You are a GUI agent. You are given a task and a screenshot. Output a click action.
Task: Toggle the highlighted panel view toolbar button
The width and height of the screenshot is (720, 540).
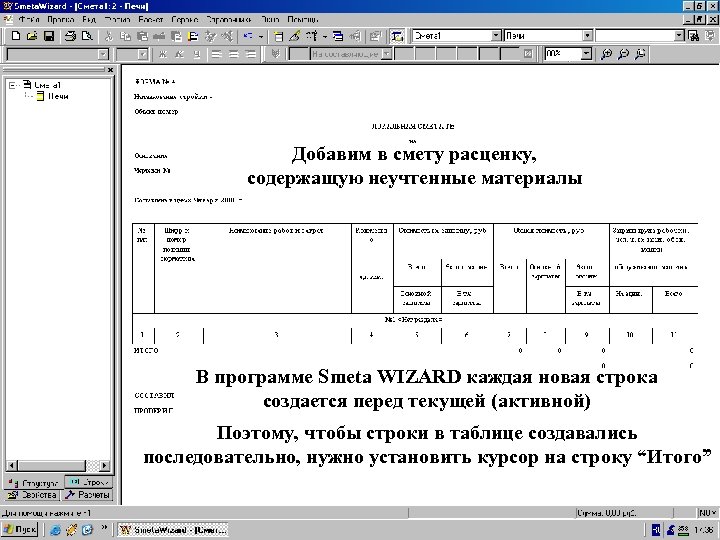[x=397, y=36]
